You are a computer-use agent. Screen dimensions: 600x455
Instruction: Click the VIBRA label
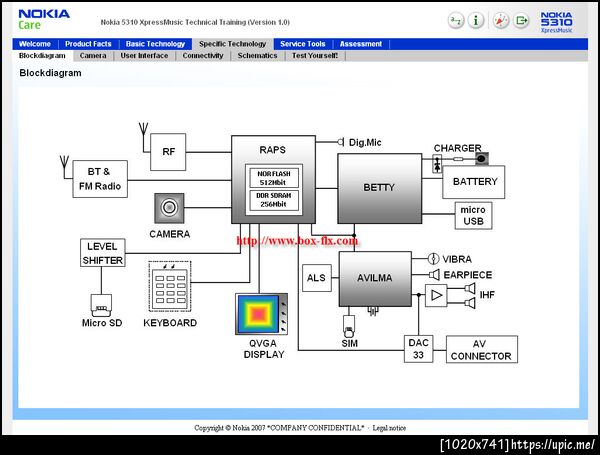click(457, 259)
